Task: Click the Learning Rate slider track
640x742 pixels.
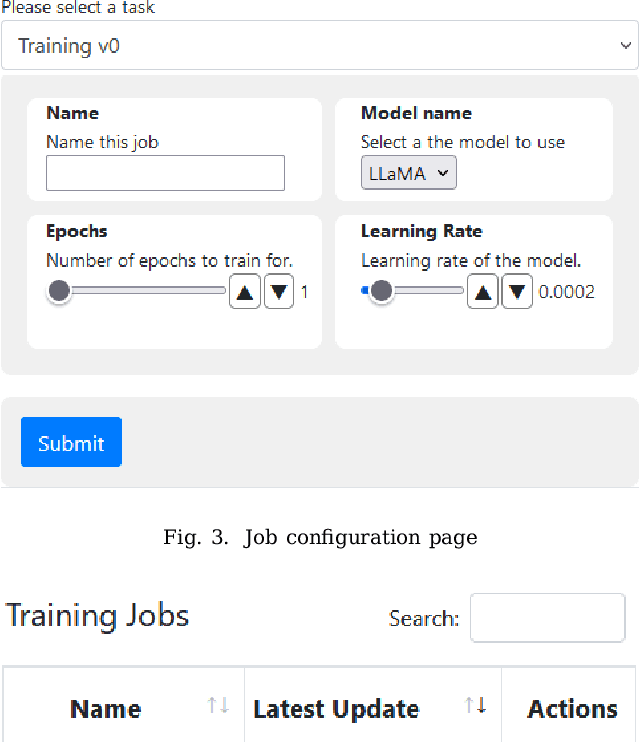Action: tap(430, 291)
